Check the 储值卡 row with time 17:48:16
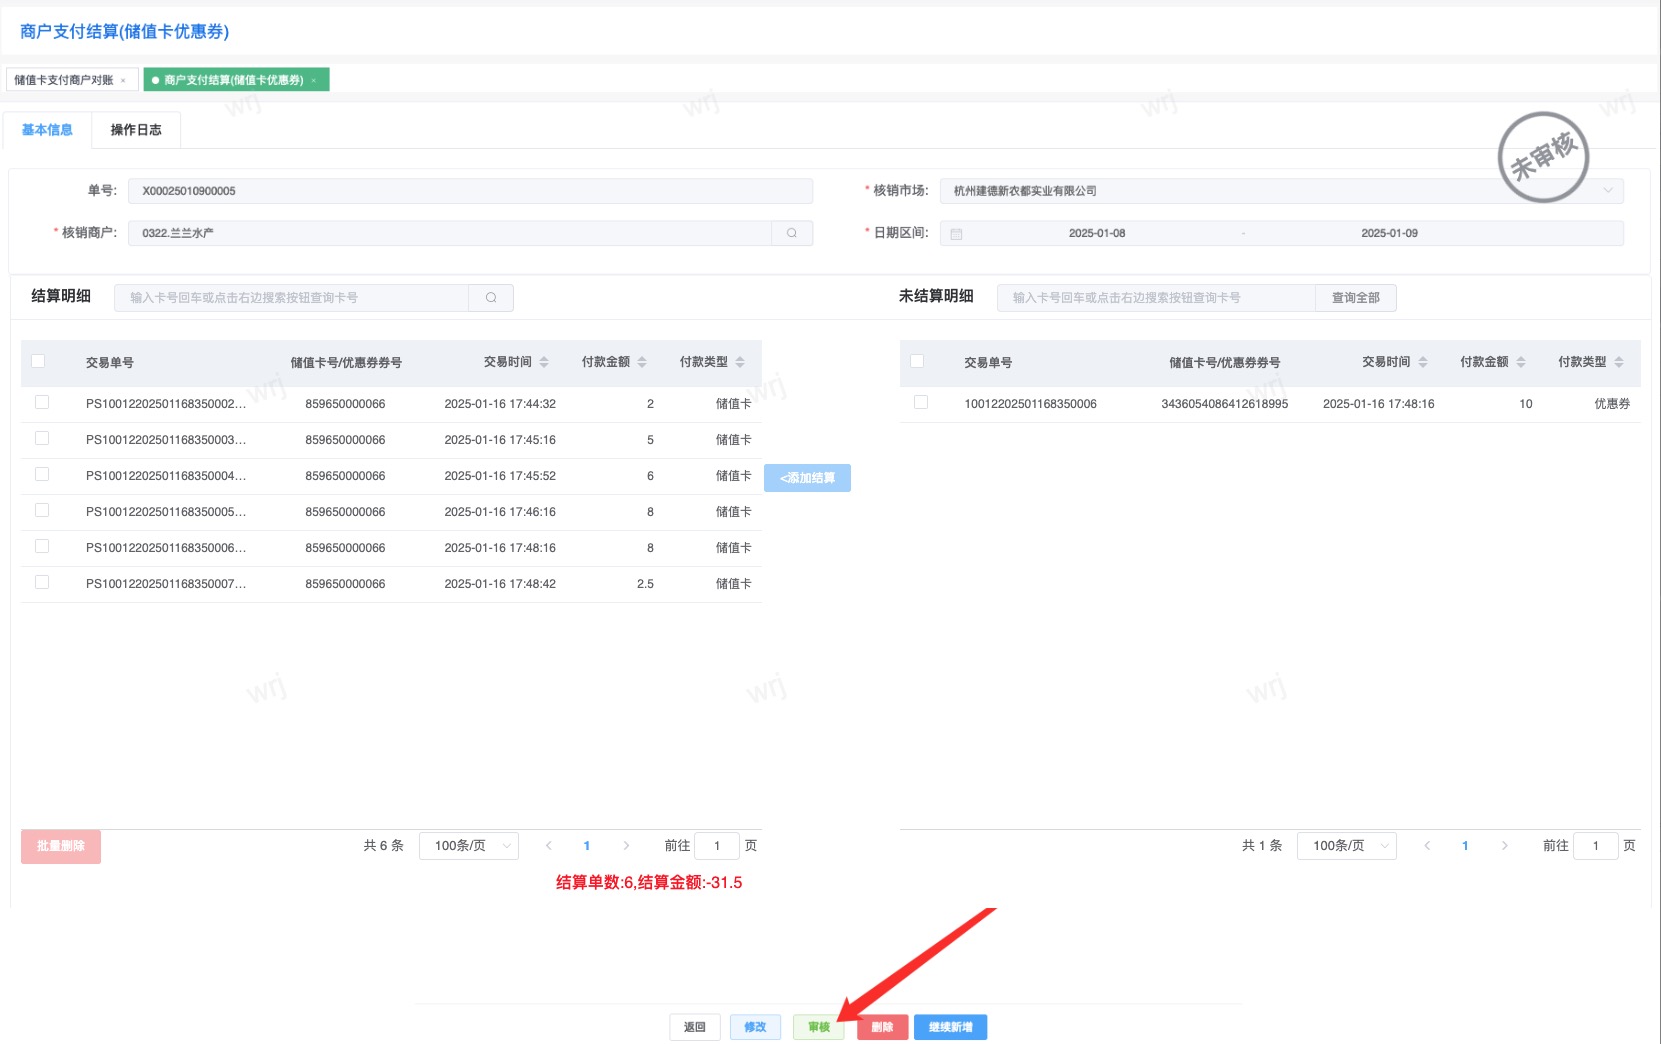The width and height of the screenshot is (1661, 1044). pos(42,546)
